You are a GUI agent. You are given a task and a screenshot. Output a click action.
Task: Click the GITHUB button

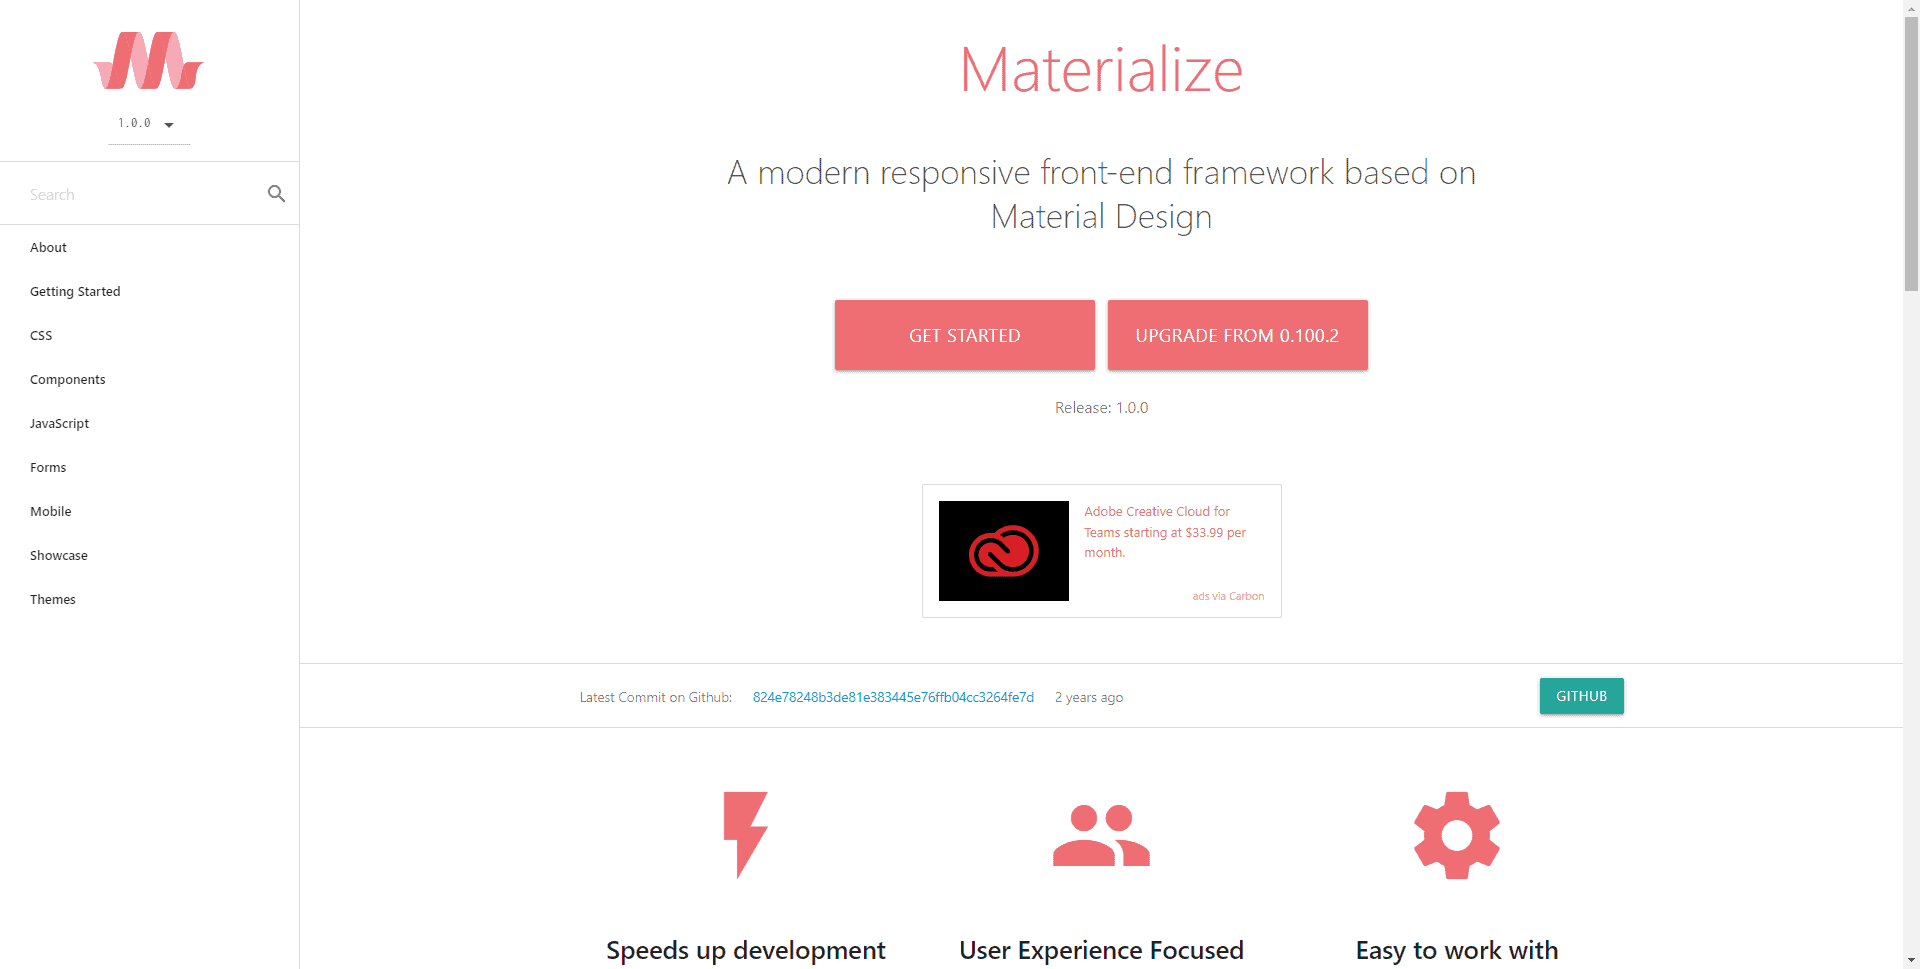1582,696
